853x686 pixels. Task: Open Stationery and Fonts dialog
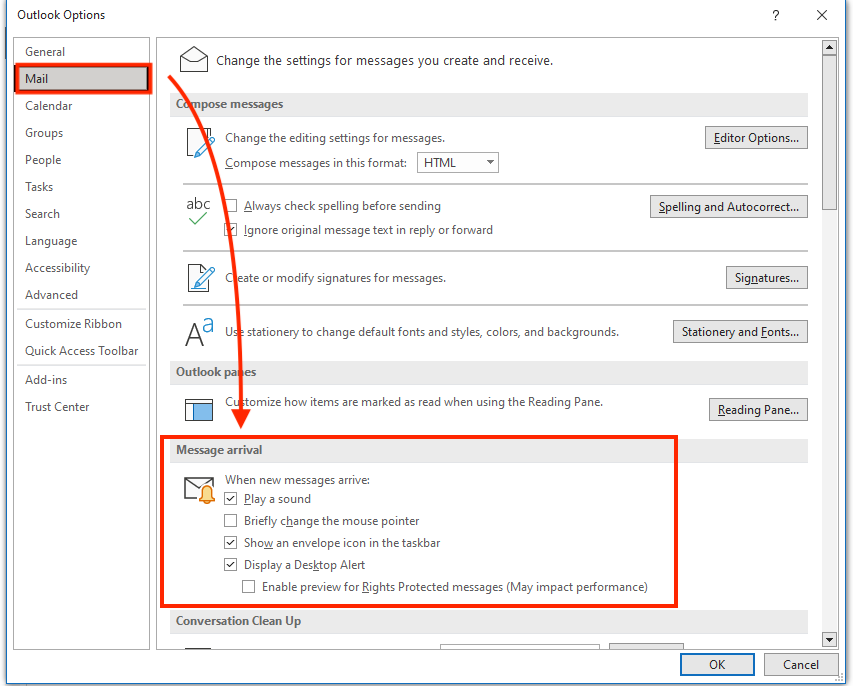point(740,332)
